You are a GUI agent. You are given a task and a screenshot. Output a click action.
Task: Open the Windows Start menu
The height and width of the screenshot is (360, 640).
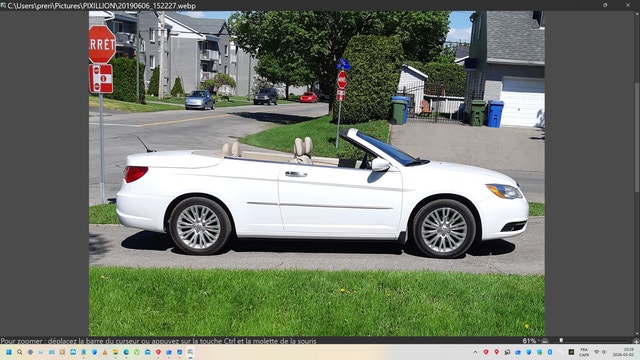[9, 352]
